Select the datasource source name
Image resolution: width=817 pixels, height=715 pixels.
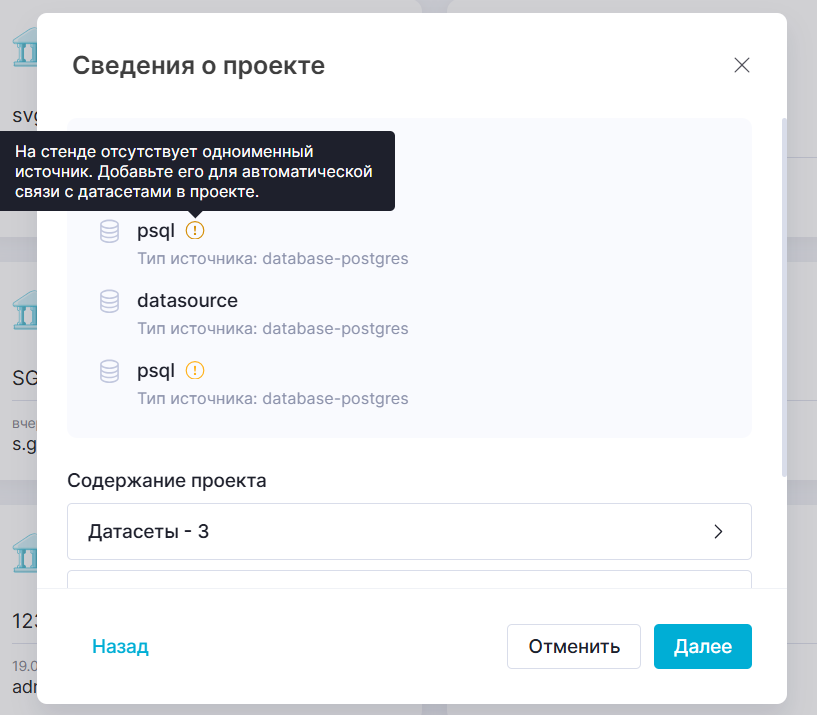[x=187, y=301]
